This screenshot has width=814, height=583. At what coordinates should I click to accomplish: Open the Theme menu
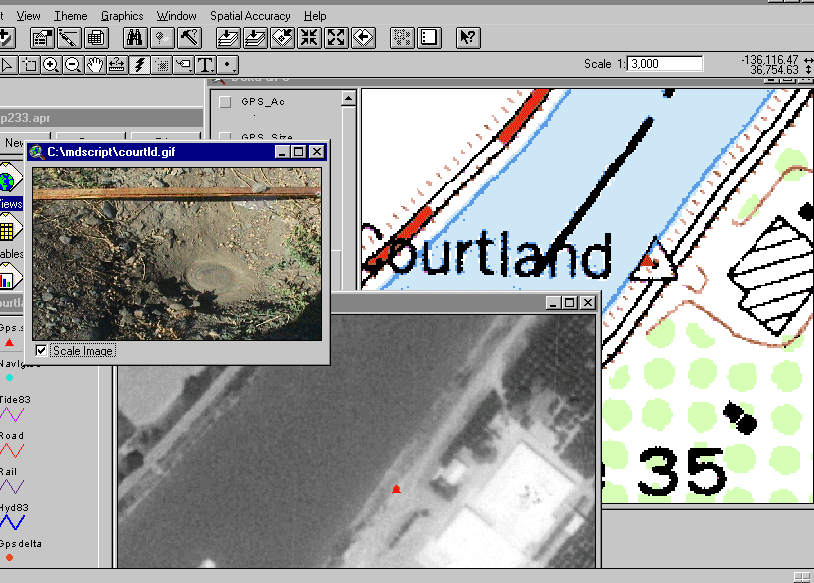pos(71,16)
